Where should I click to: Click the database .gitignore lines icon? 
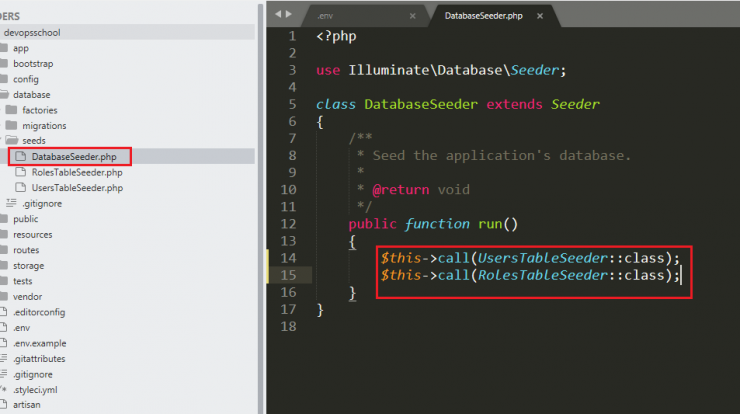[x=11, y=203]
